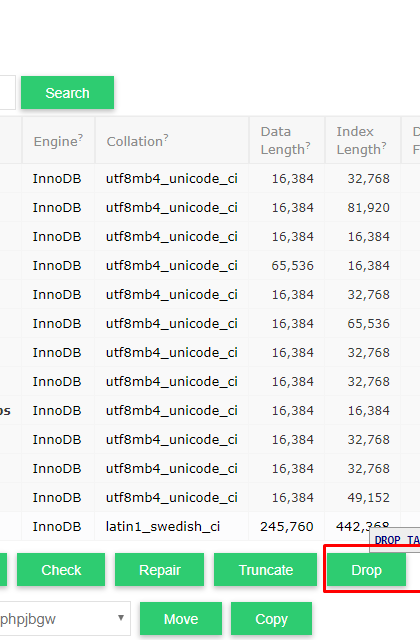Click the search text input field

pyautogui.click(x=7, y=93)
